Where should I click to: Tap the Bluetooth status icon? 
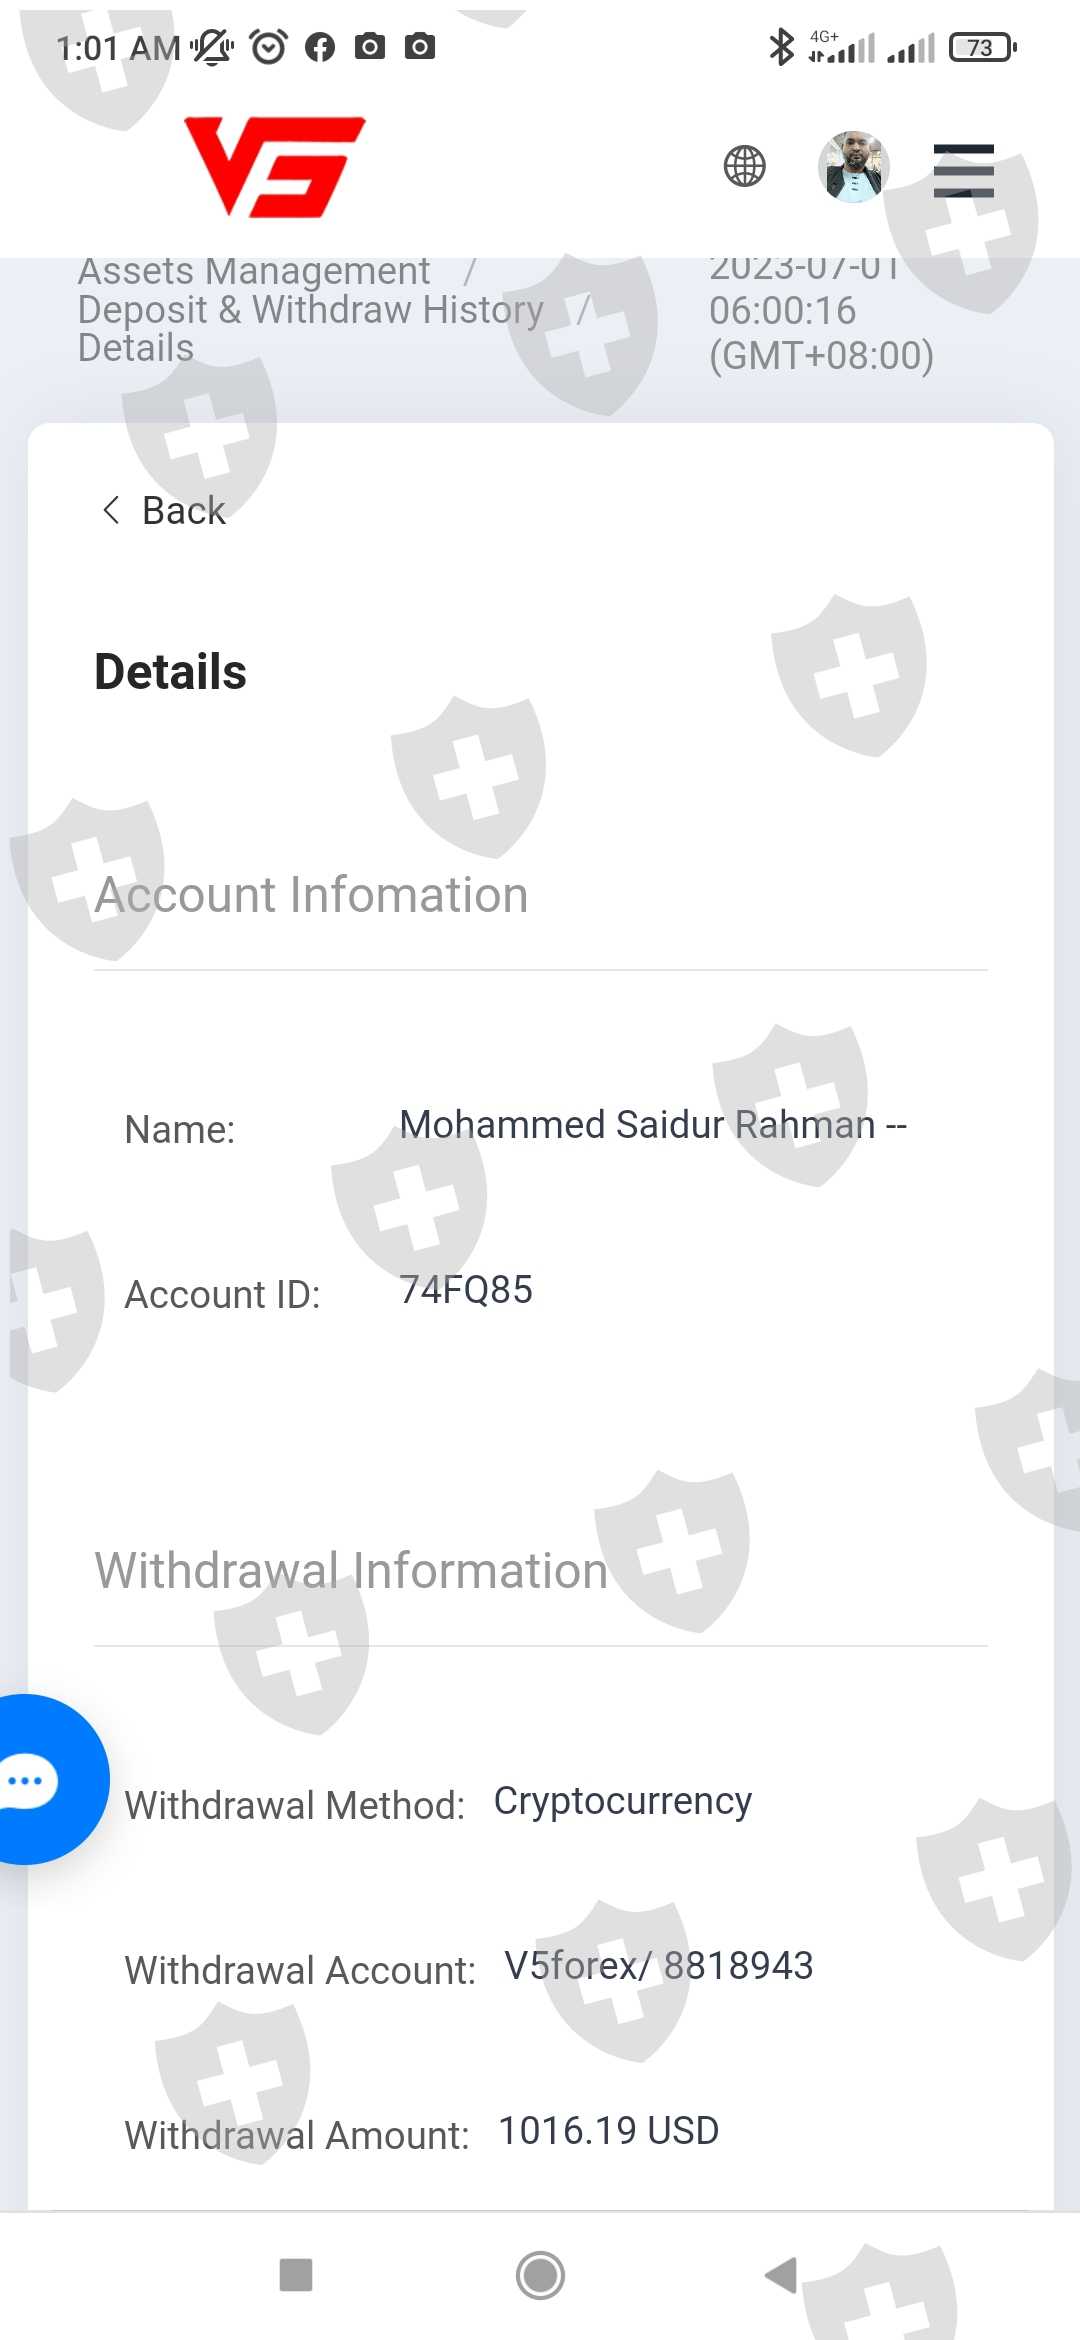pyautogui.click(x=780, y=47)
